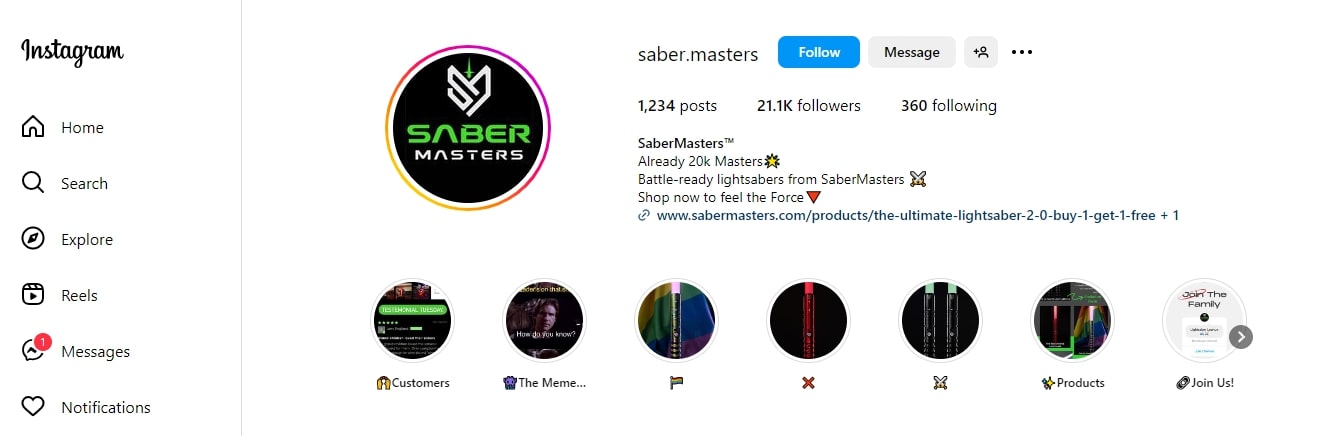Open the Explore compass icon
The height and width of the screenshot is (436, 1341).
pos(33,239)
